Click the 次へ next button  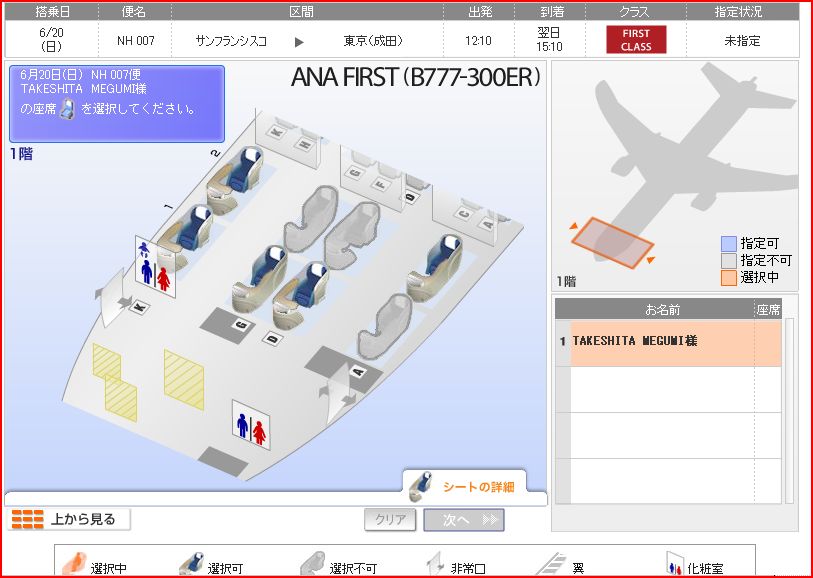click(x=464, y=519)
